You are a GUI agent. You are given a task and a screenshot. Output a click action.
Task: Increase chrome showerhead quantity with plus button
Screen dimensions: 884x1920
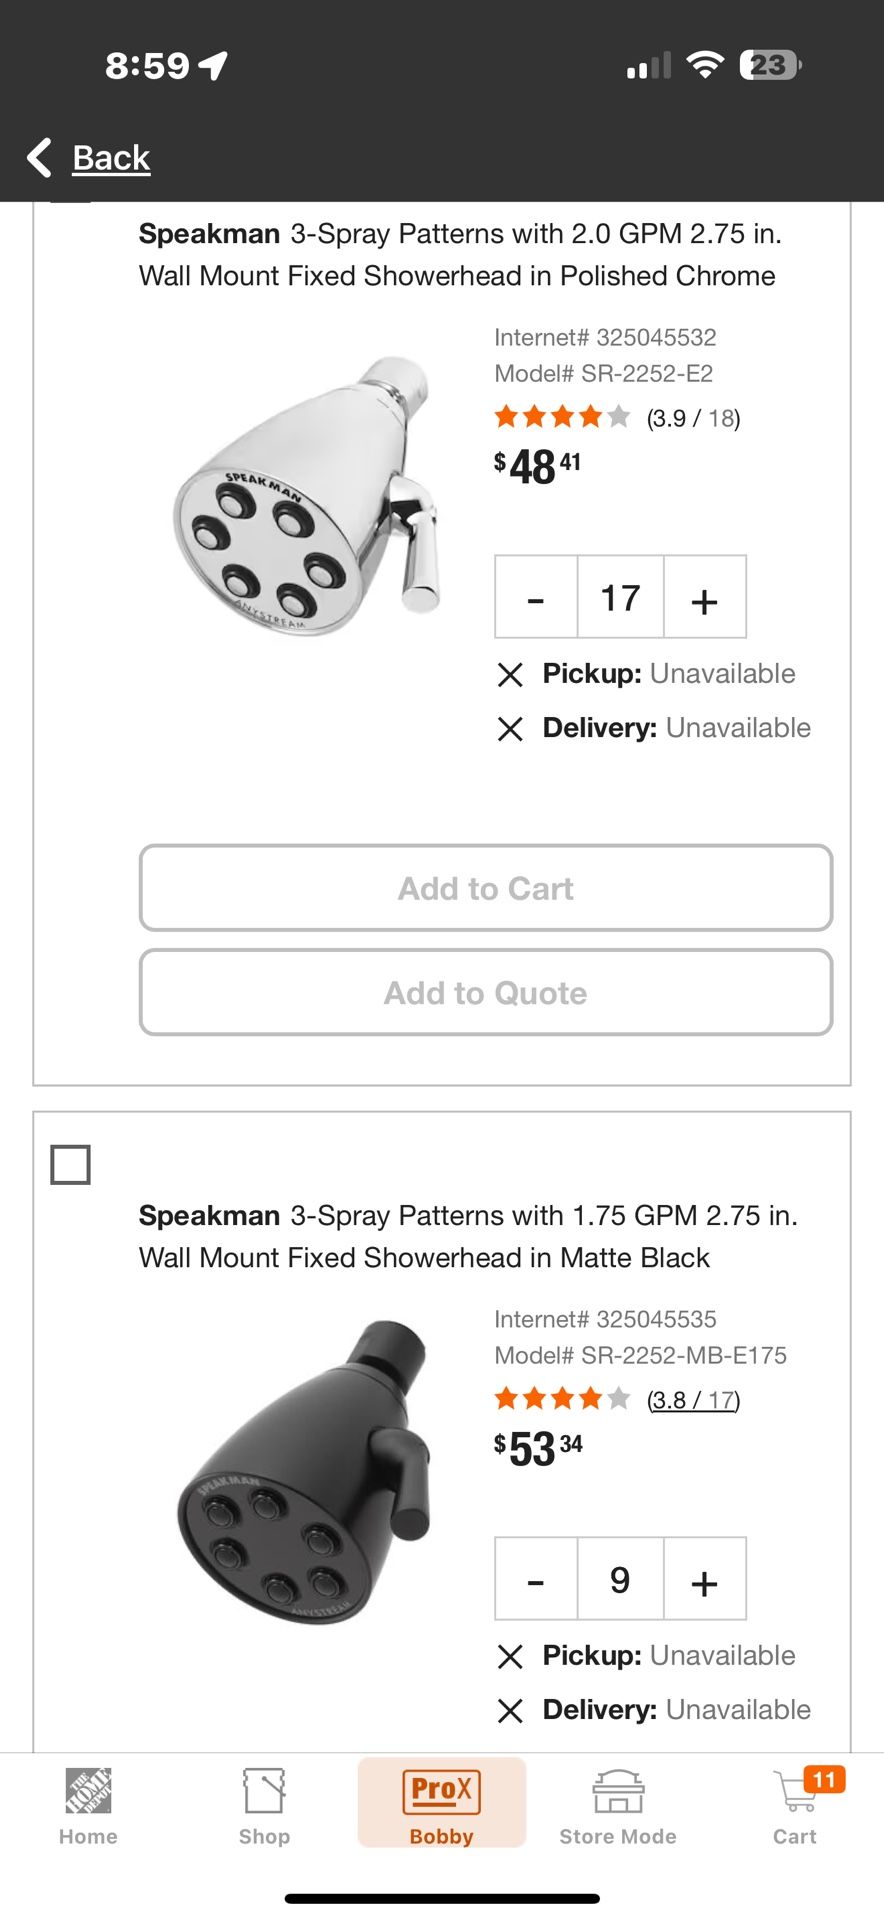tap(704, 597)
